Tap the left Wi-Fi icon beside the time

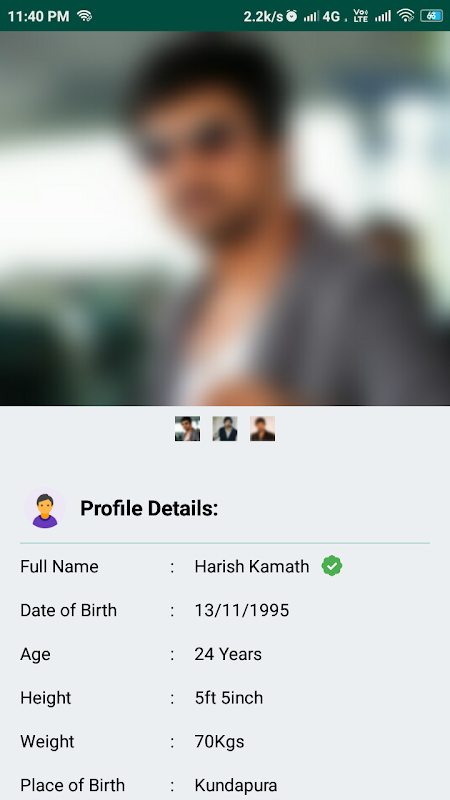[x=84, y=16]
